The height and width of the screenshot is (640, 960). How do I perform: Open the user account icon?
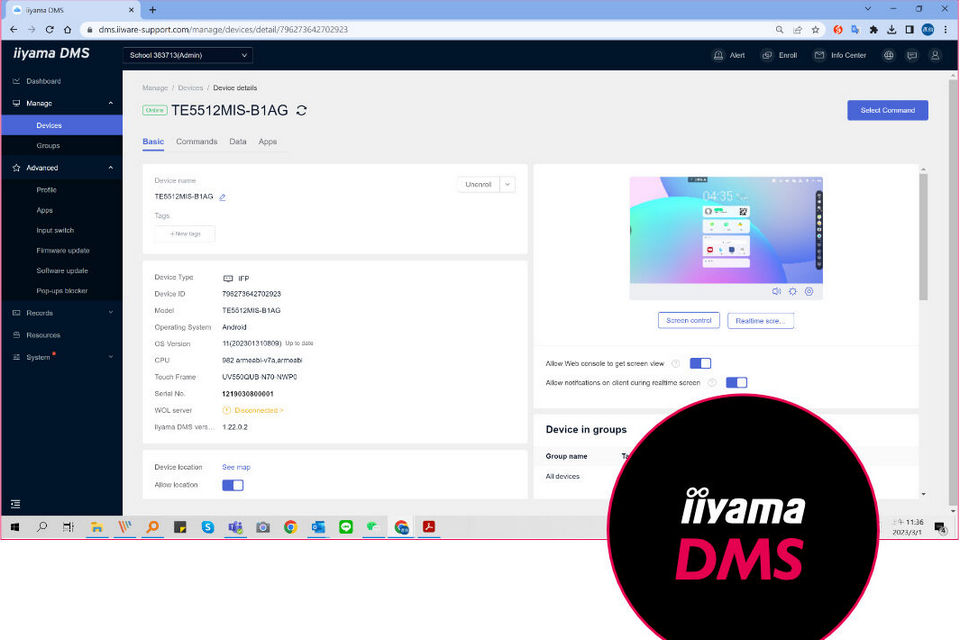[935, 55]
